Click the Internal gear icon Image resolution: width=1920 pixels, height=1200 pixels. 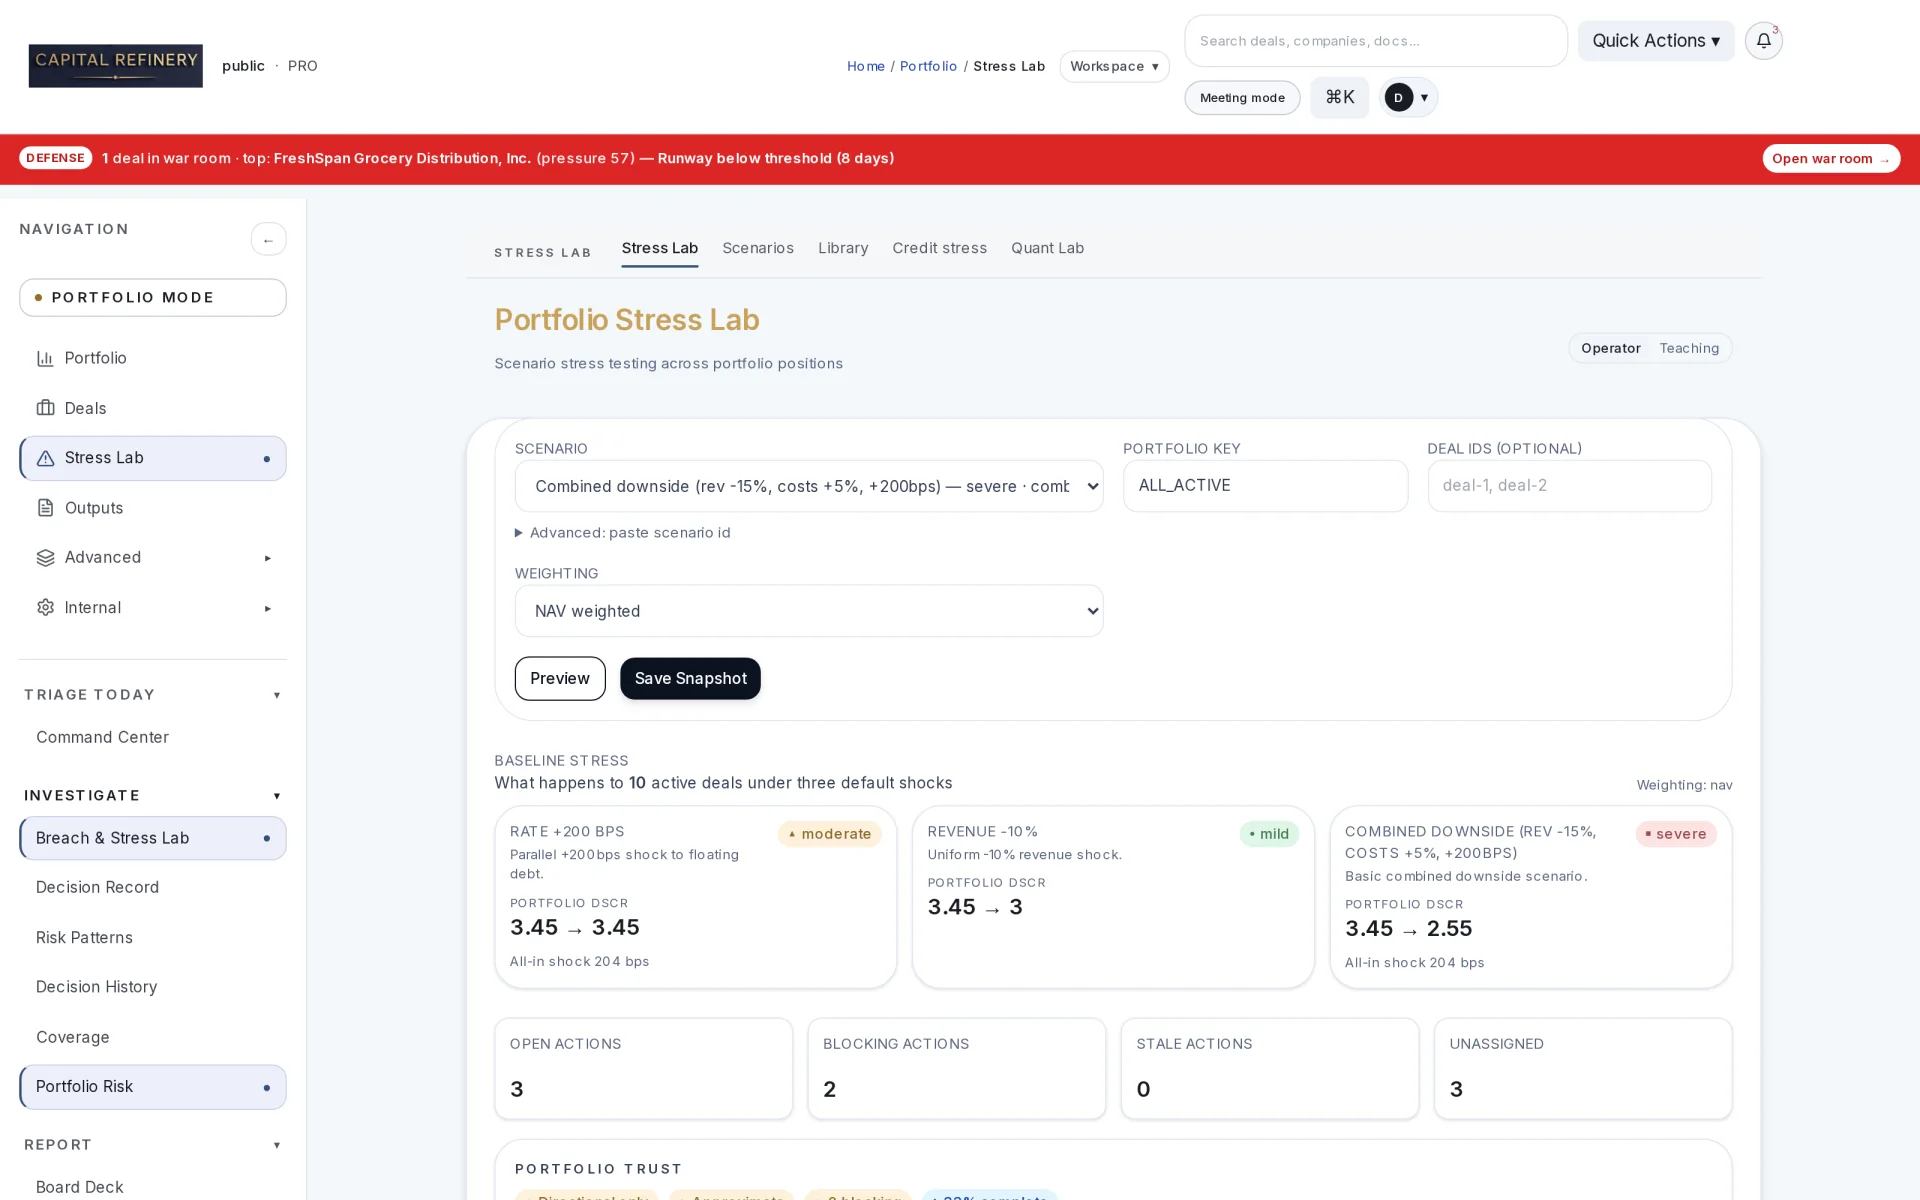(45, 608)
